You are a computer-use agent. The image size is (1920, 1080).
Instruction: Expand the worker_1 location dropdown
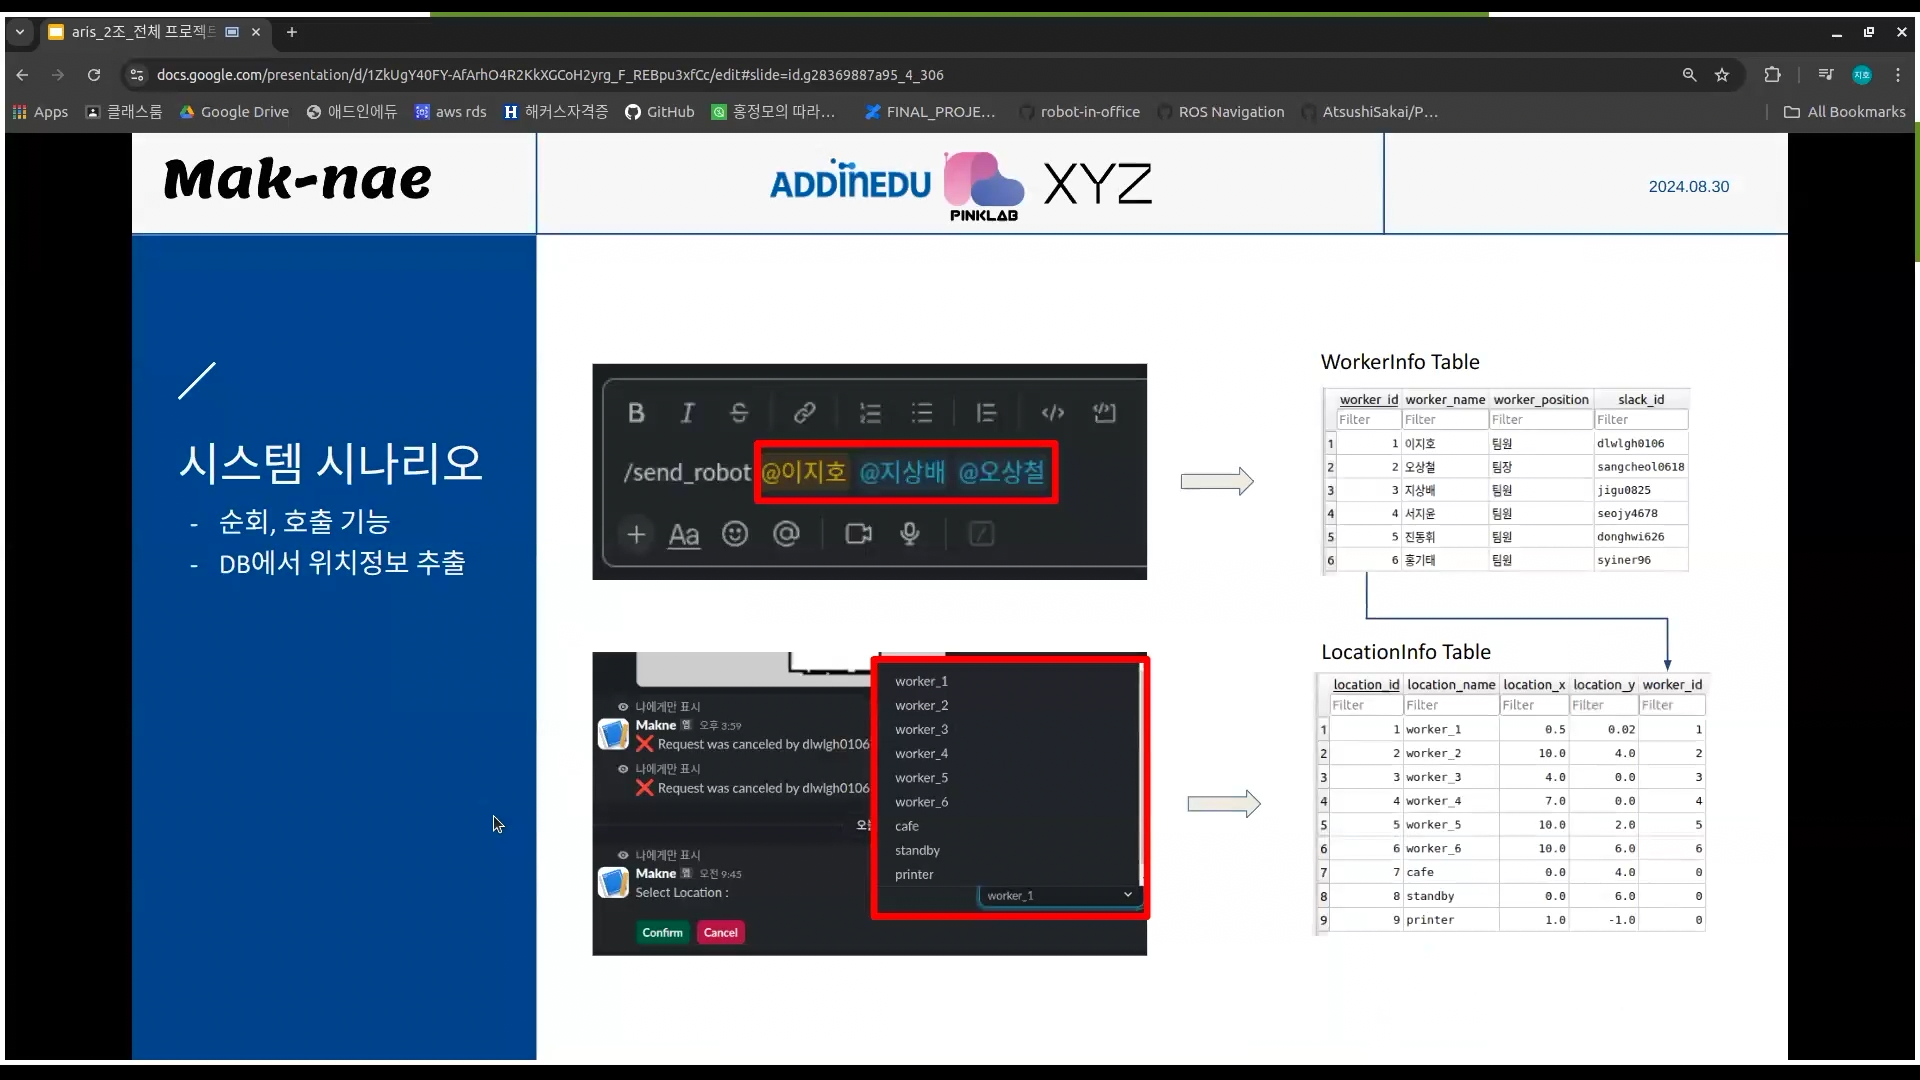click(x=1059, y=896)
